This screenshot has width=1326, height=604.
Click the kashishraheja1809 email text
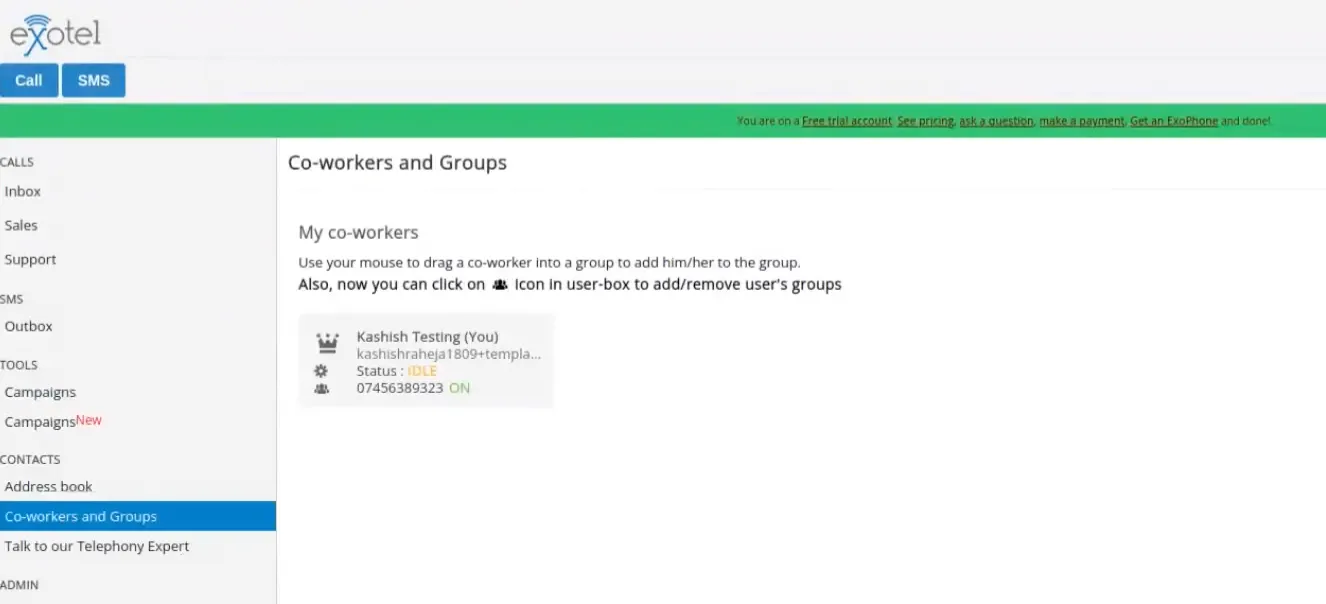[x=449, y=354]
